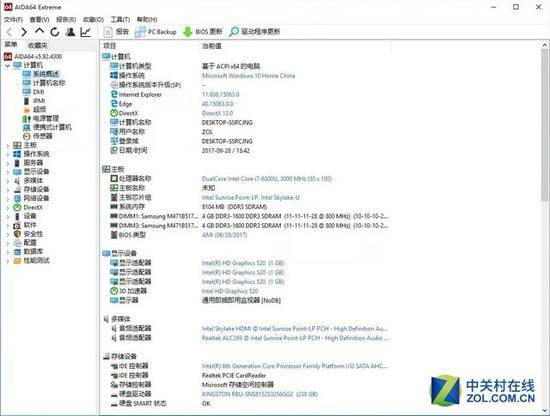Select IPMI in the tree
This screenshot has width=550, height=416.
pyautogui.click(x=34, y=101)
